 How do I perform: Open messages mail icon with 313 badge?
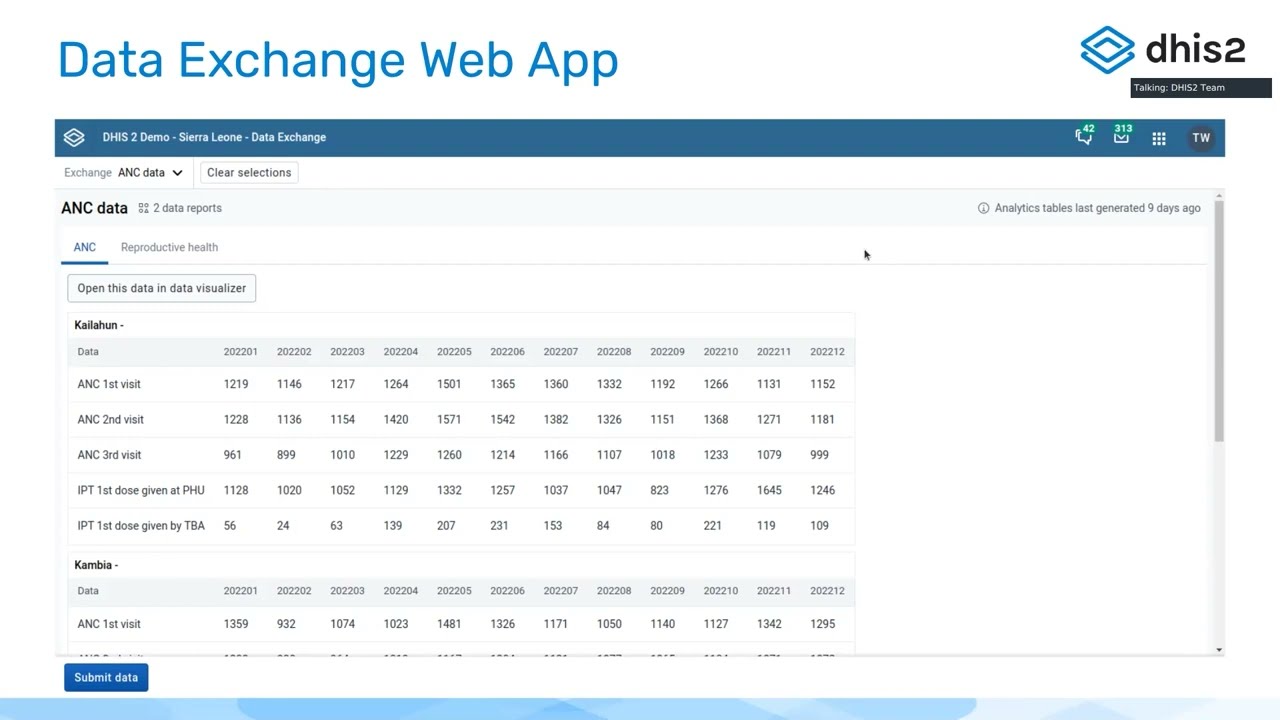pos(1122,136)
